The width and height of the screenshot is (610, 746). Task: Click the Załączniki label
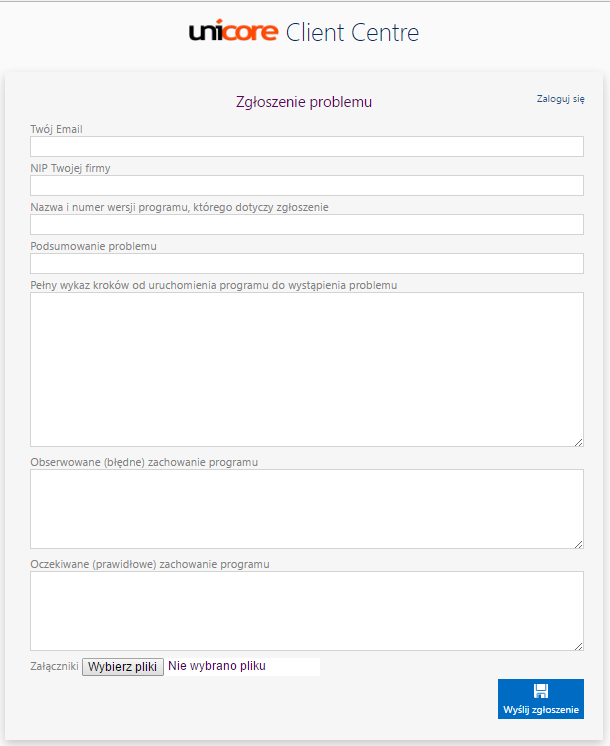coord(54,666)
